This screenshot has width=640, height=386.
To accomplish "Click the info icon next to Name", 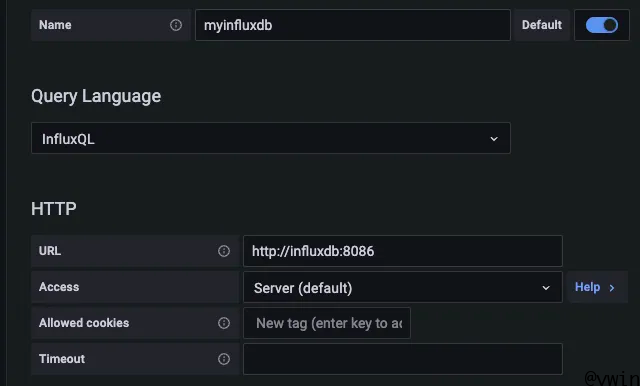I will [176, 25].
